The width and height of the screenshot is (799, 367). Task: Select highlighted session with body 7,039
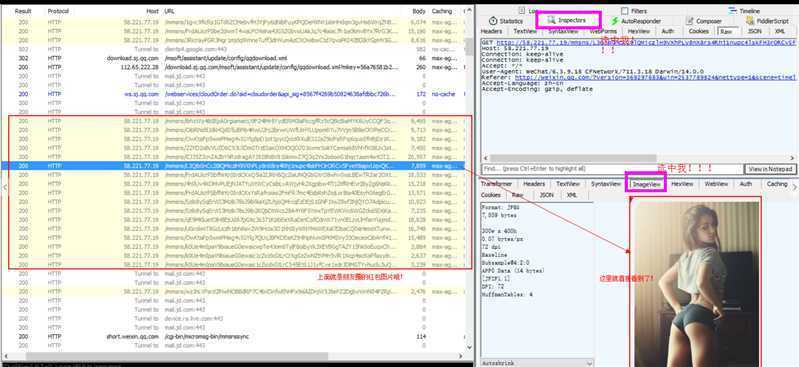tap(234, 166)
